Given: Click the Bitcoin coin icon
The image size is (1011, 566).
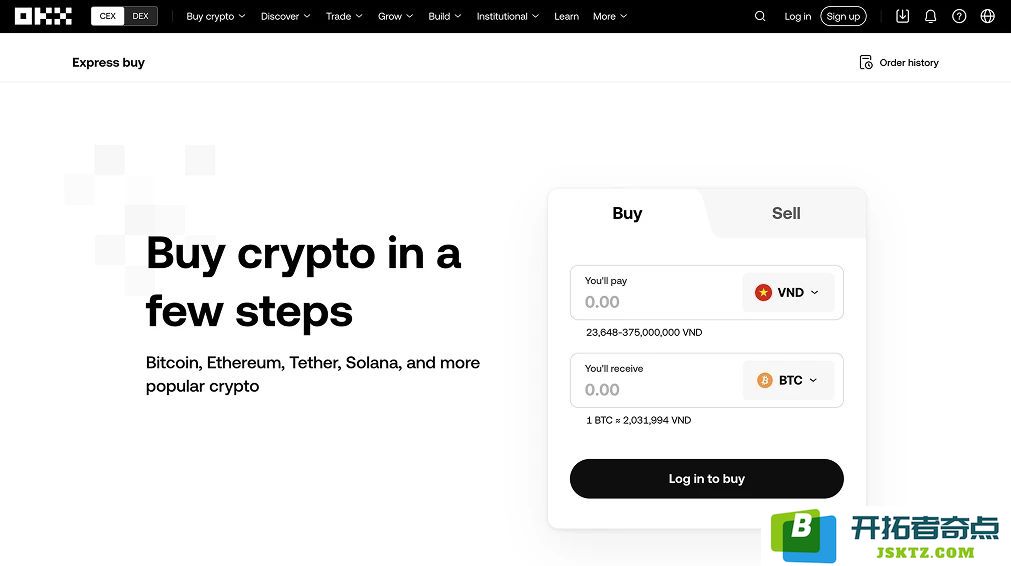Looking at the screenshot, I should [x=765, y=380].
